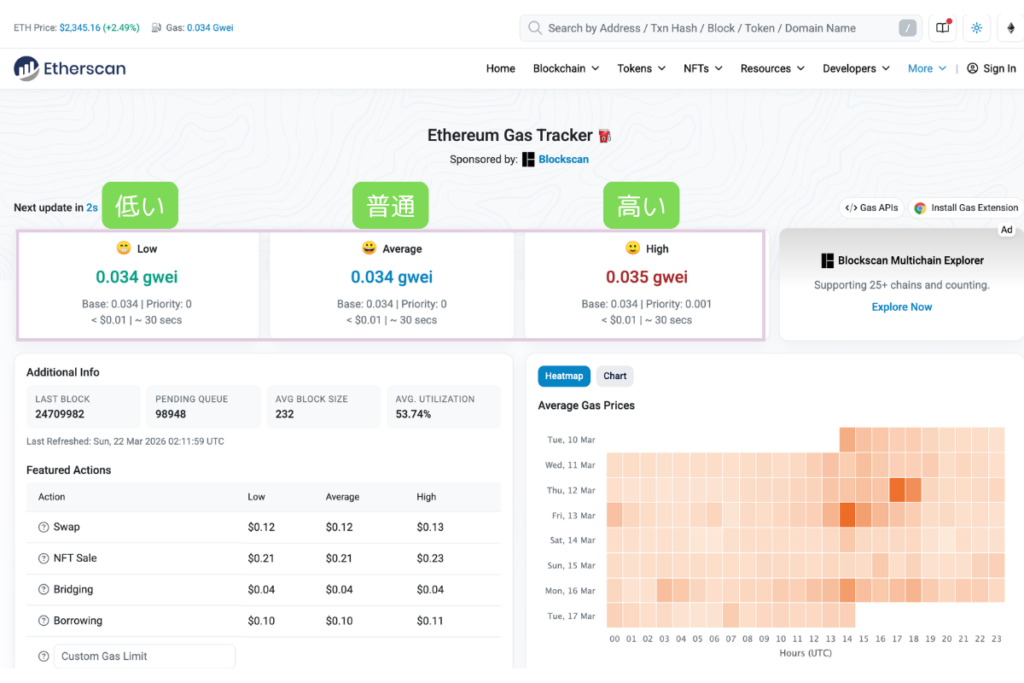Click the Install Gas Extension button
Image resolution: width=1024 pixels, height=683 pixels.
tap(965, 208)
